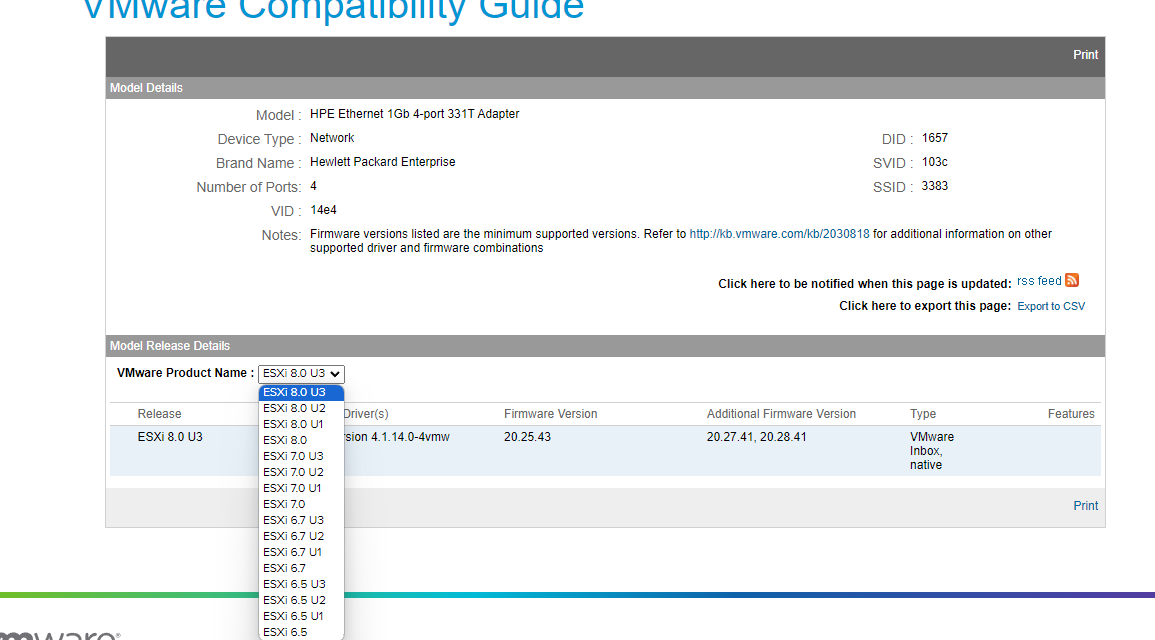Viewport: 1155px width, 640px height.
Task: Select ESXi 6.5 U3 option
Action: tap(301, 585)
